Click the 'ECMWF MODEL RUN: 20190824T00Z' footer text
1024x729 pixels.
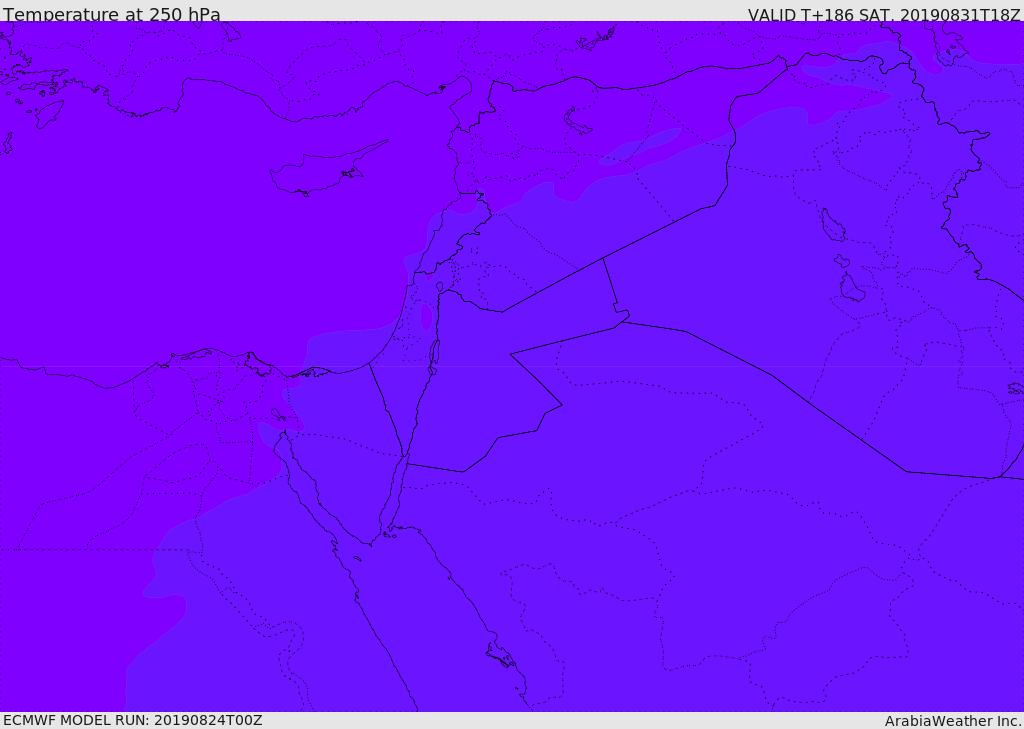coord(133,720)
